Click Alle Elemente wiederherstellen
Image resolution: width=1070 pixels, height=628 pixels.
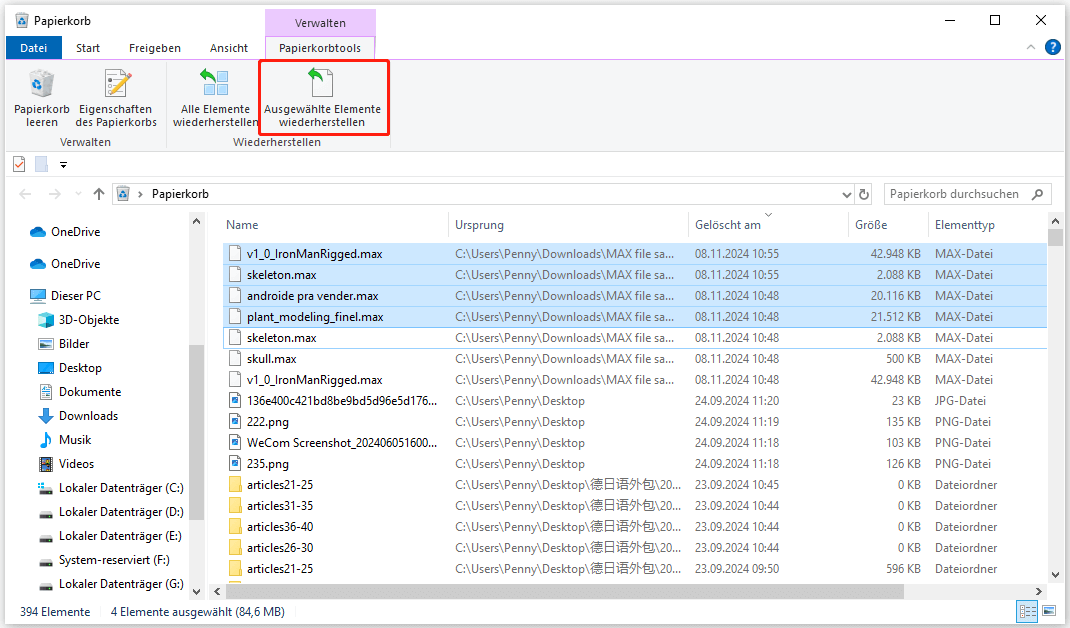(x=216, y=98)
